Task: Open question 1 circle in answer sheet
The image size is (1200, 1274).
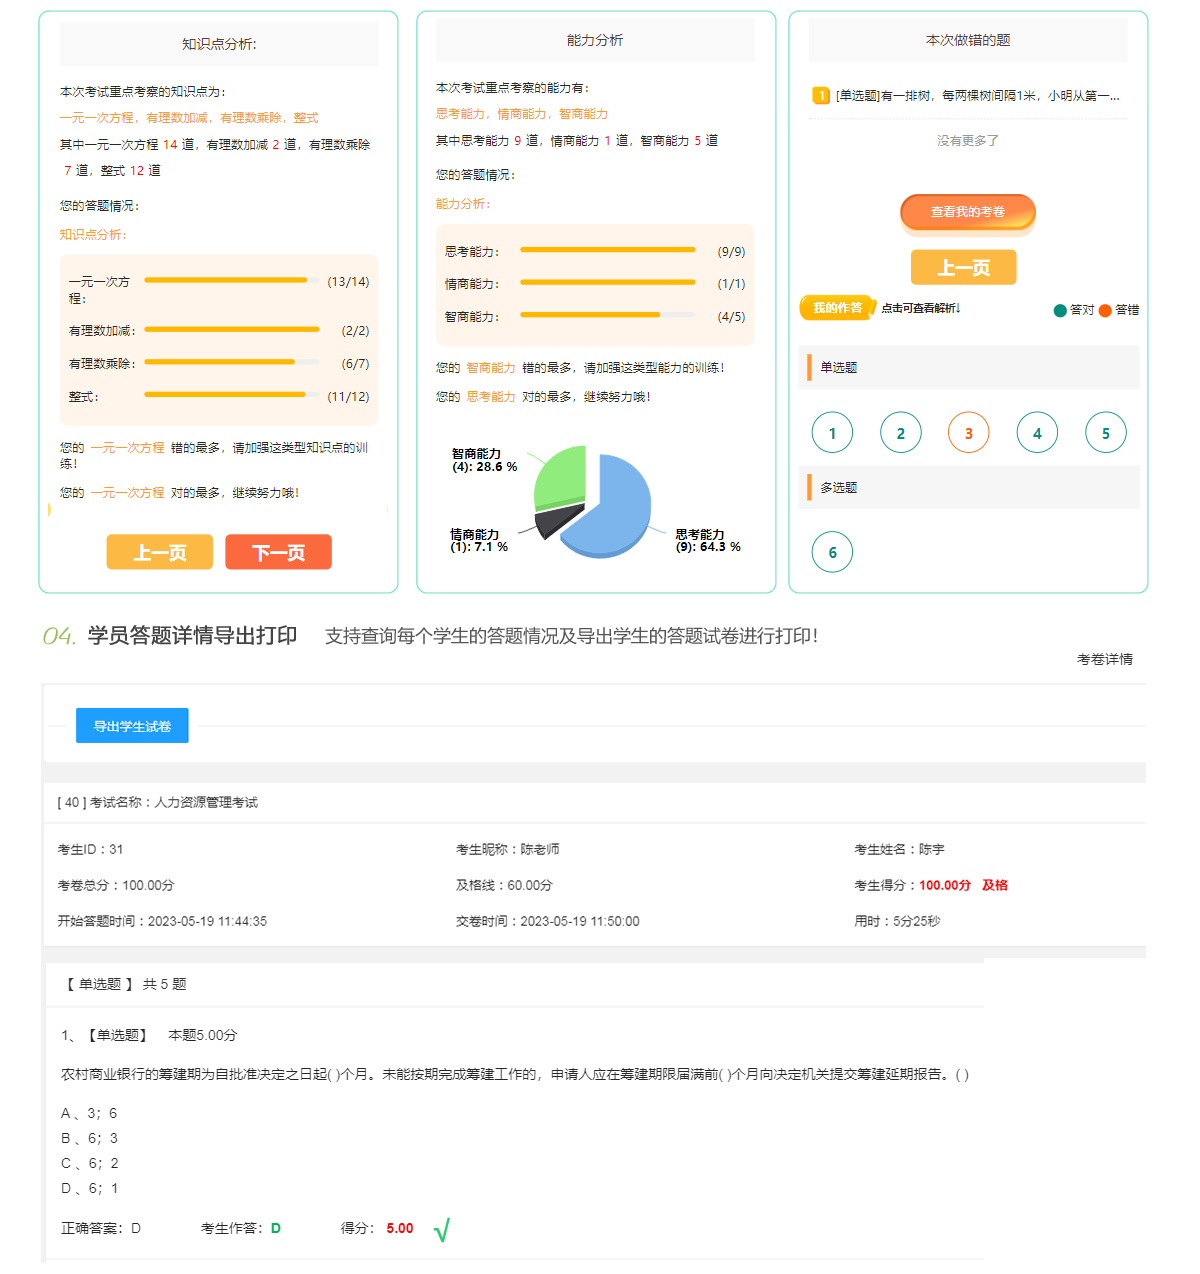Action: (x=832, y=433)
